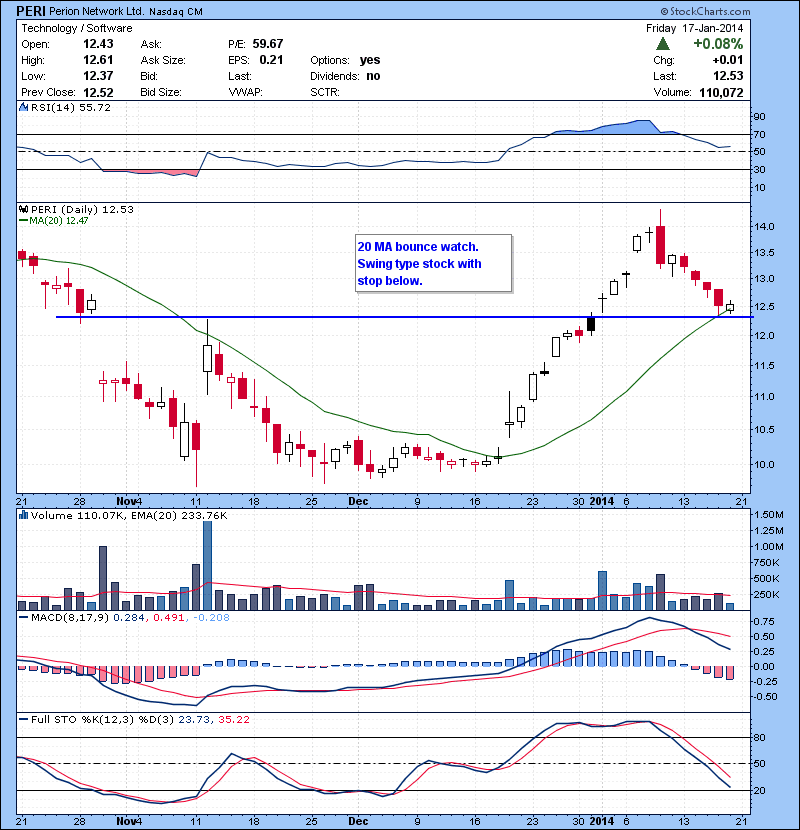Click the Ask Size label
Viewport: 800px width, 830px height.
(163, 60)
